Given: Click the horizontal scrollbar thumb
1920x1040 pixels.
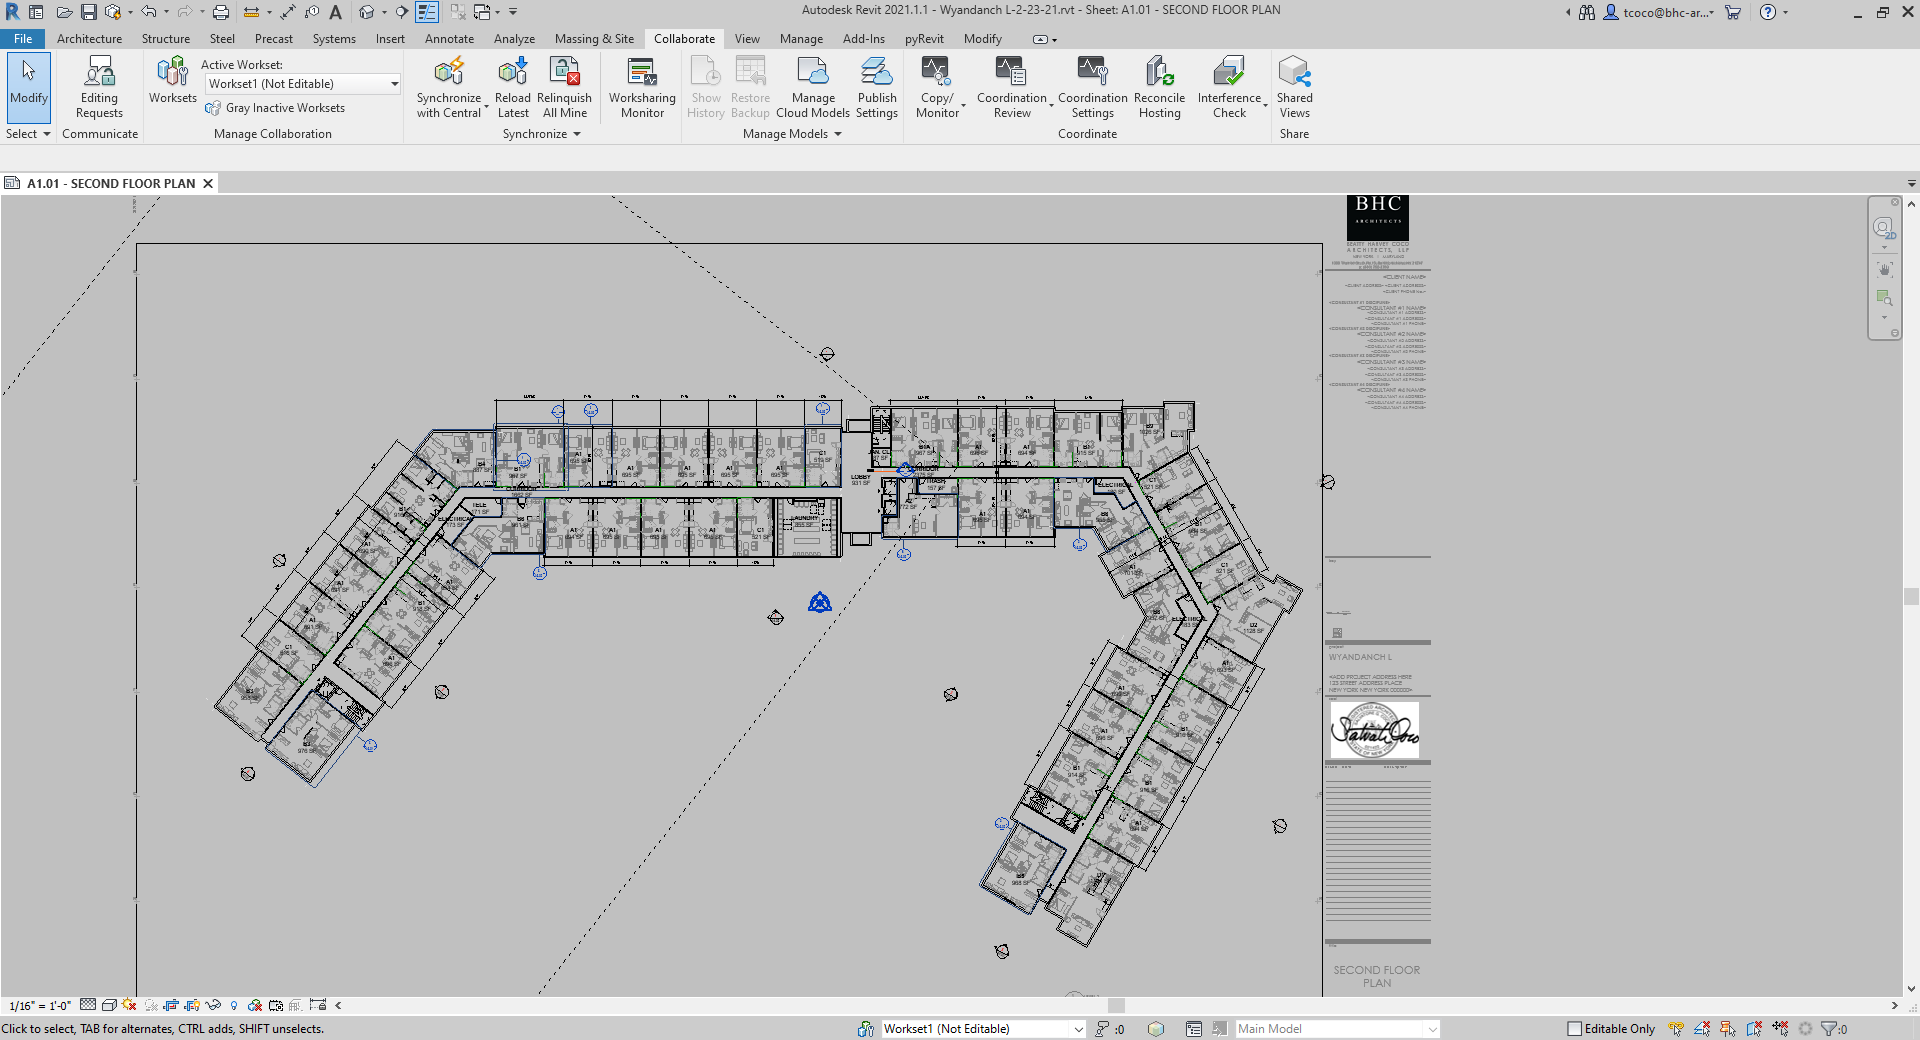Looking at the screenshot, I should pos(1116,1006).
